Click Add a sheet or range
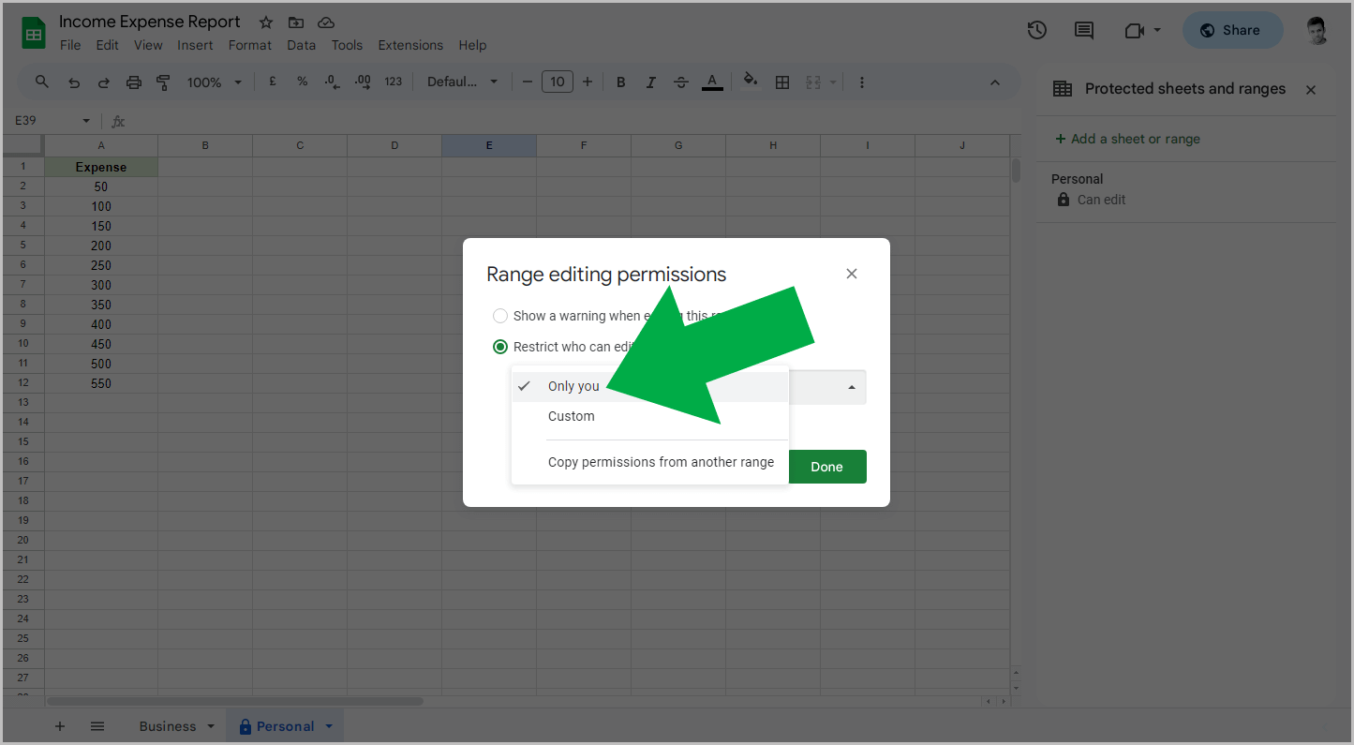This screenshot has width=1354, height=745. point(1128,139)
